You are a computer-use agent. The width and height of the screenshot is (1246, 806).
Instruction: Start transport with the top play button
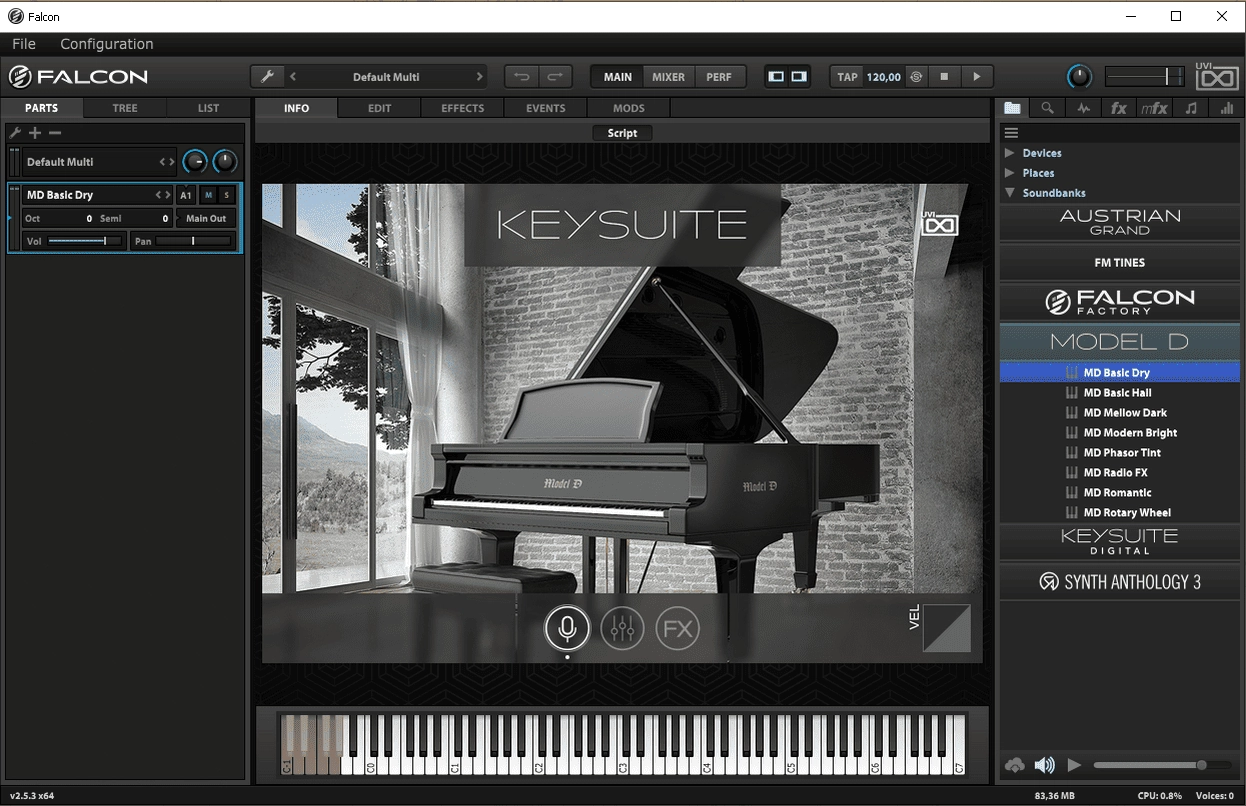pyautogui.click(x=976, y=77)
